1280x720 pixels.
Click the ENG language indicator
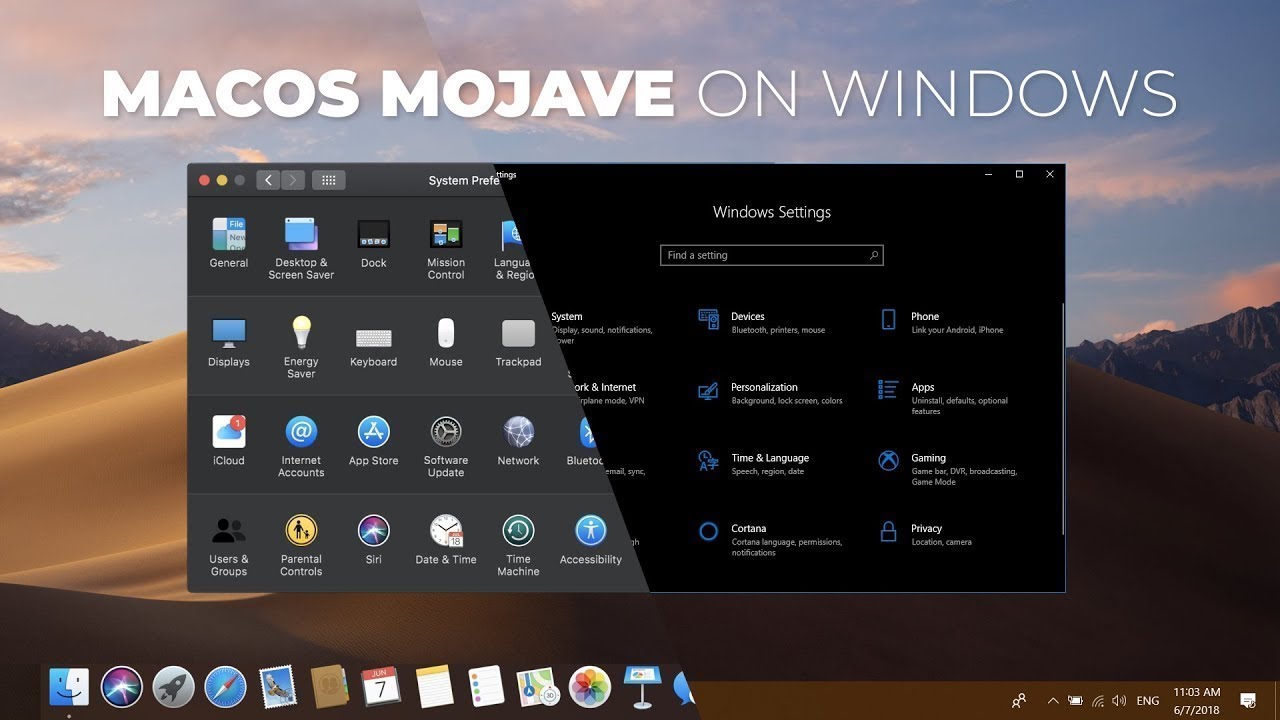coord(1148,700)
